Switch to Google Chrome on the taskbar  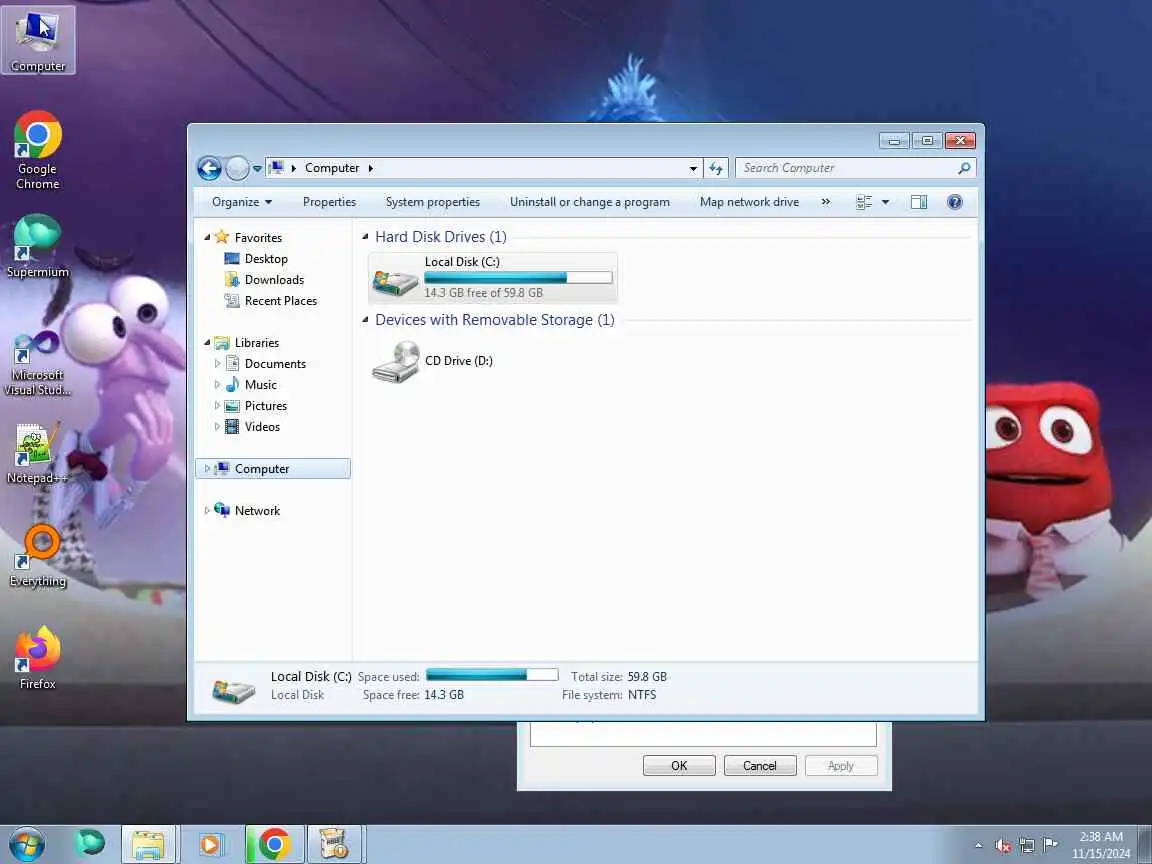[274, 844]
